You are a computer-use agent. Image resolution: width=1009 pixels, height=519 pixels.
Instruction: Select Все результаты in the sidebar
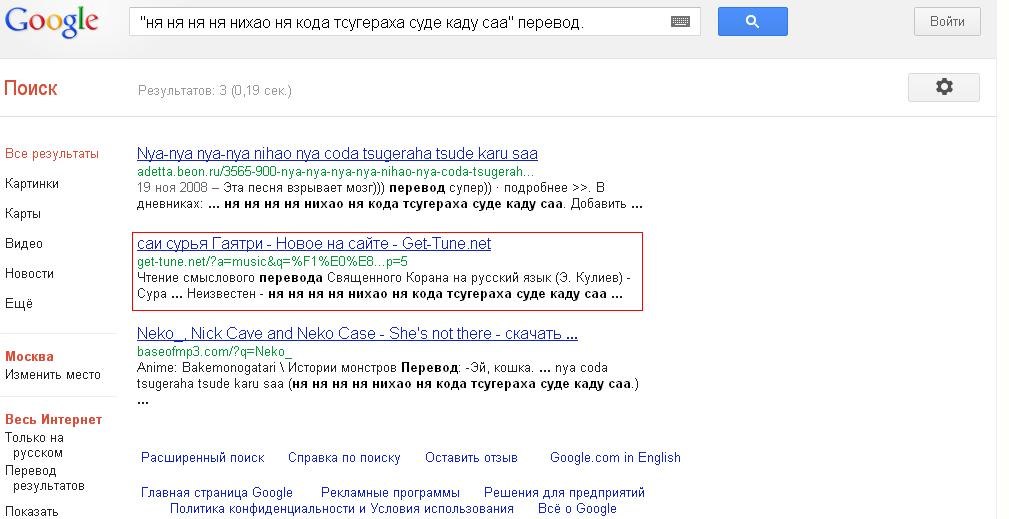click(52, 154)
